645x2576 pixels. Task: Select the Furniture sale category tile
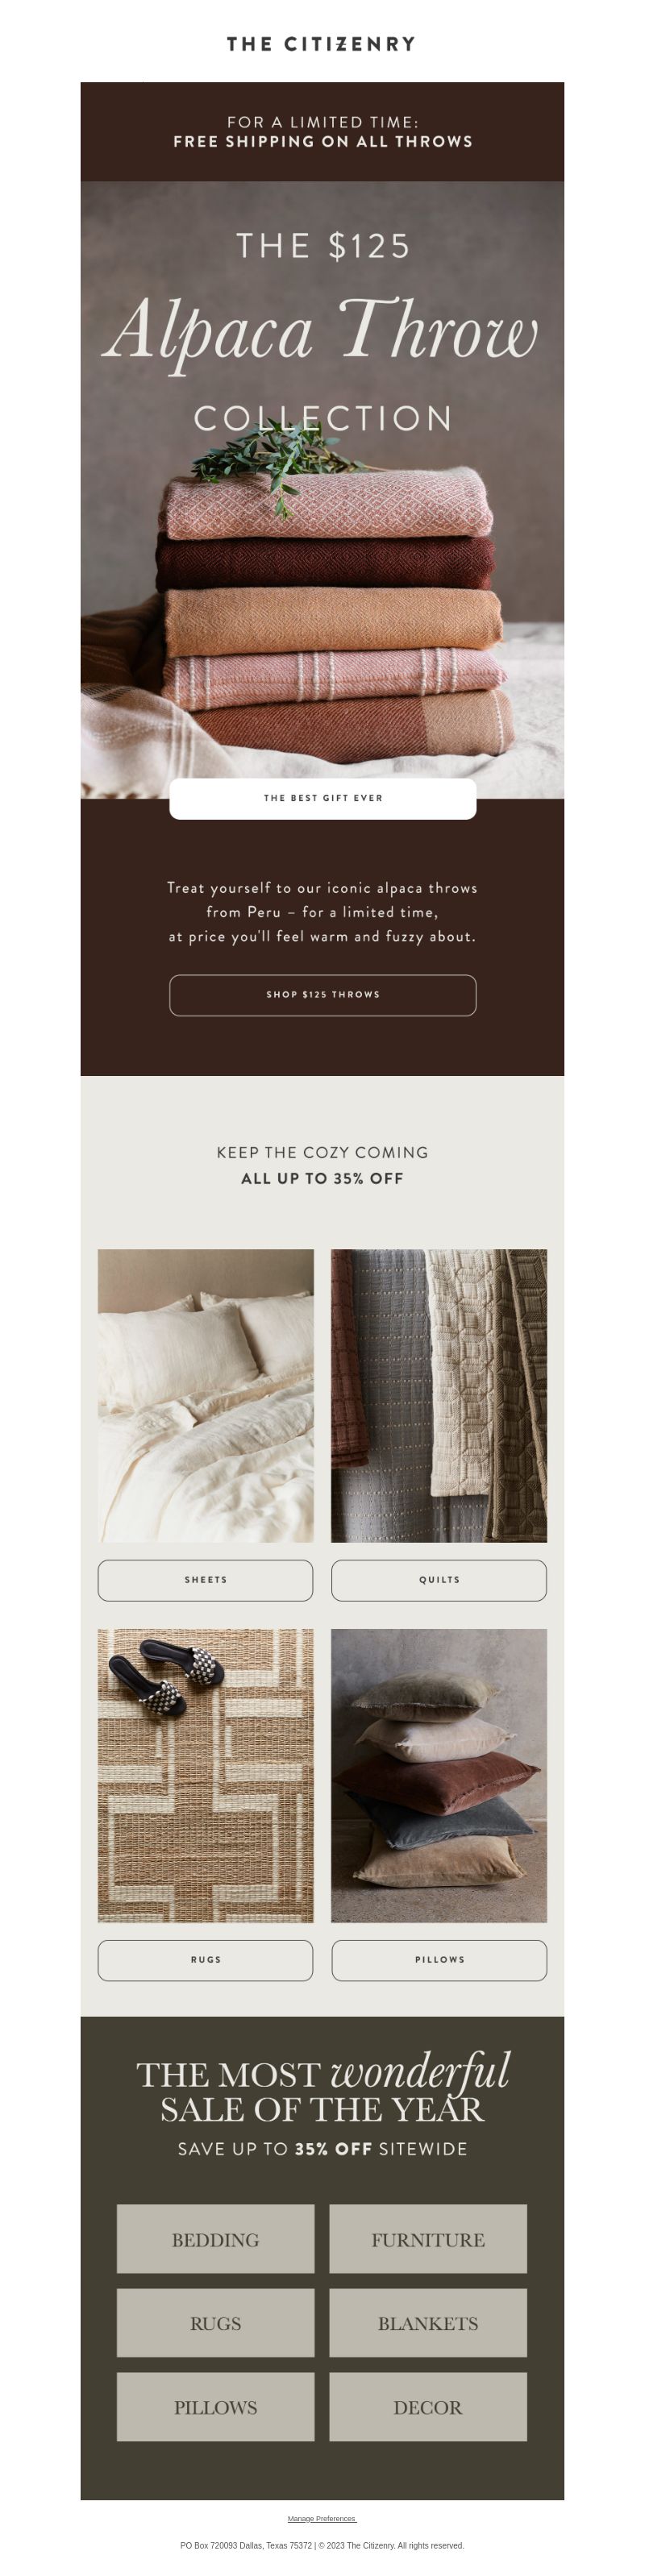pyautogui.click(x=428, y=2239)
